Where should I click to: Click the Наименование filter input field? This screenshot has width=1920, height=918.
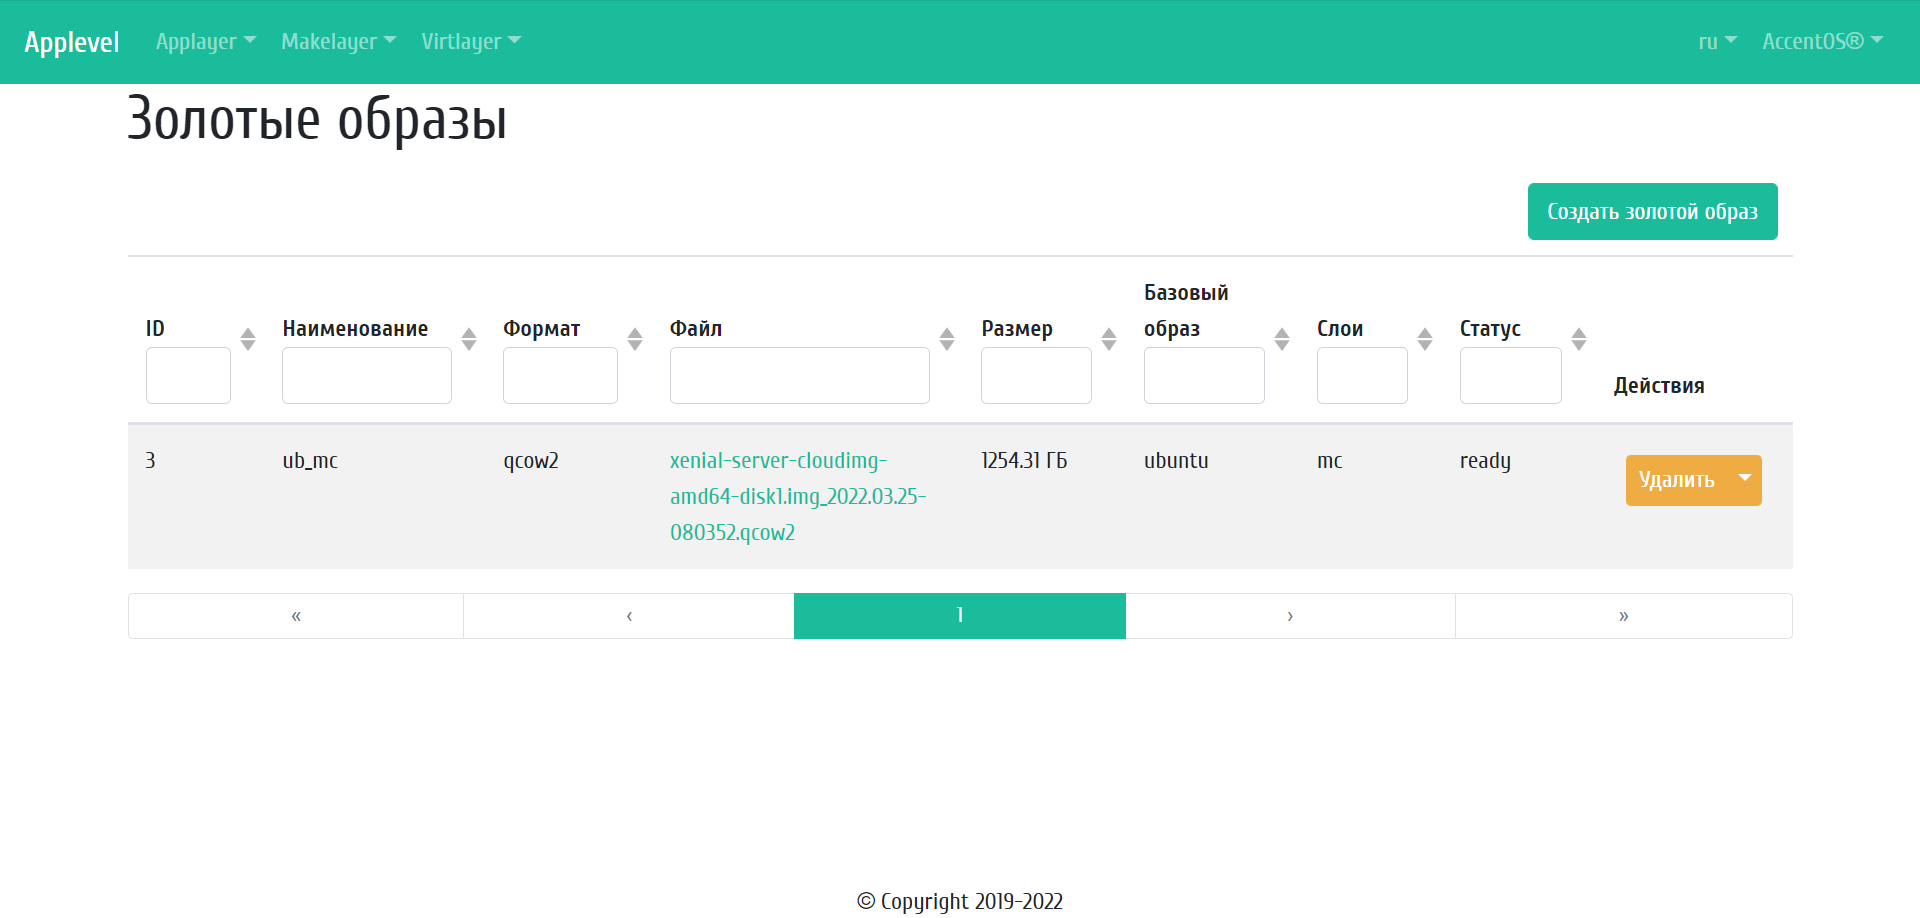point(366,376)
